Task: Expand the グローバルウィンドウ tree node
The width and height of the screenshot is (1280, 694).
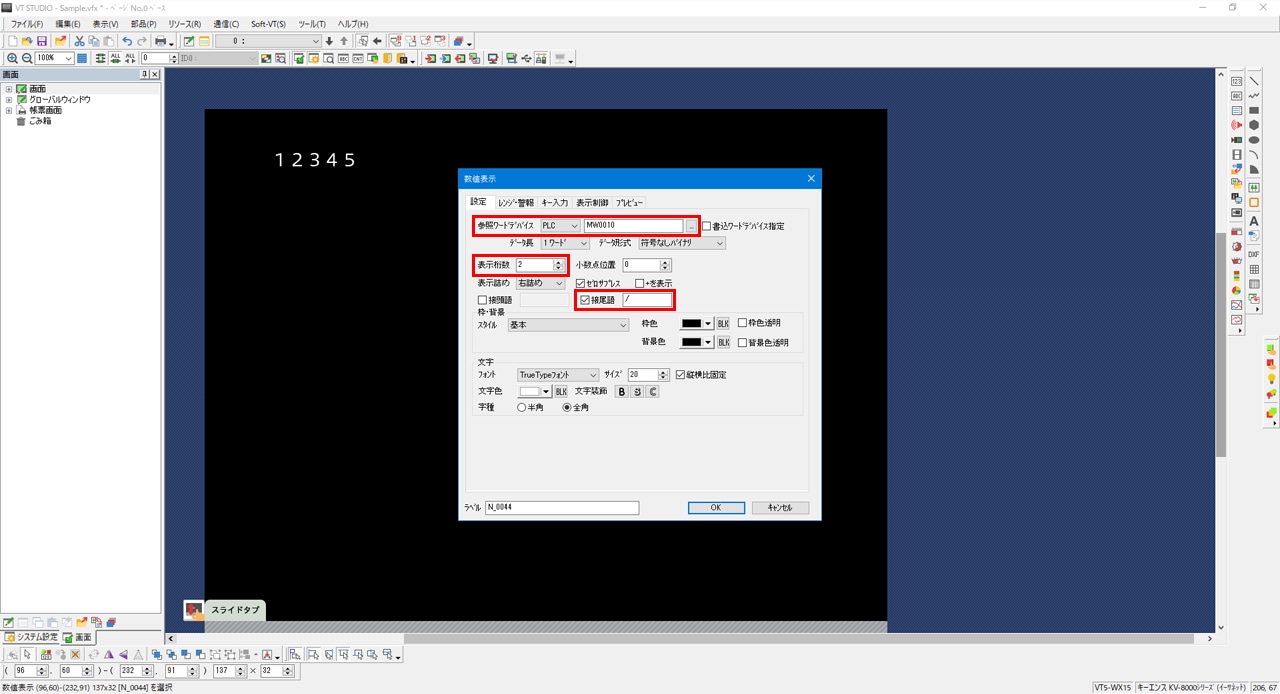Action: [x=9, y=100]
